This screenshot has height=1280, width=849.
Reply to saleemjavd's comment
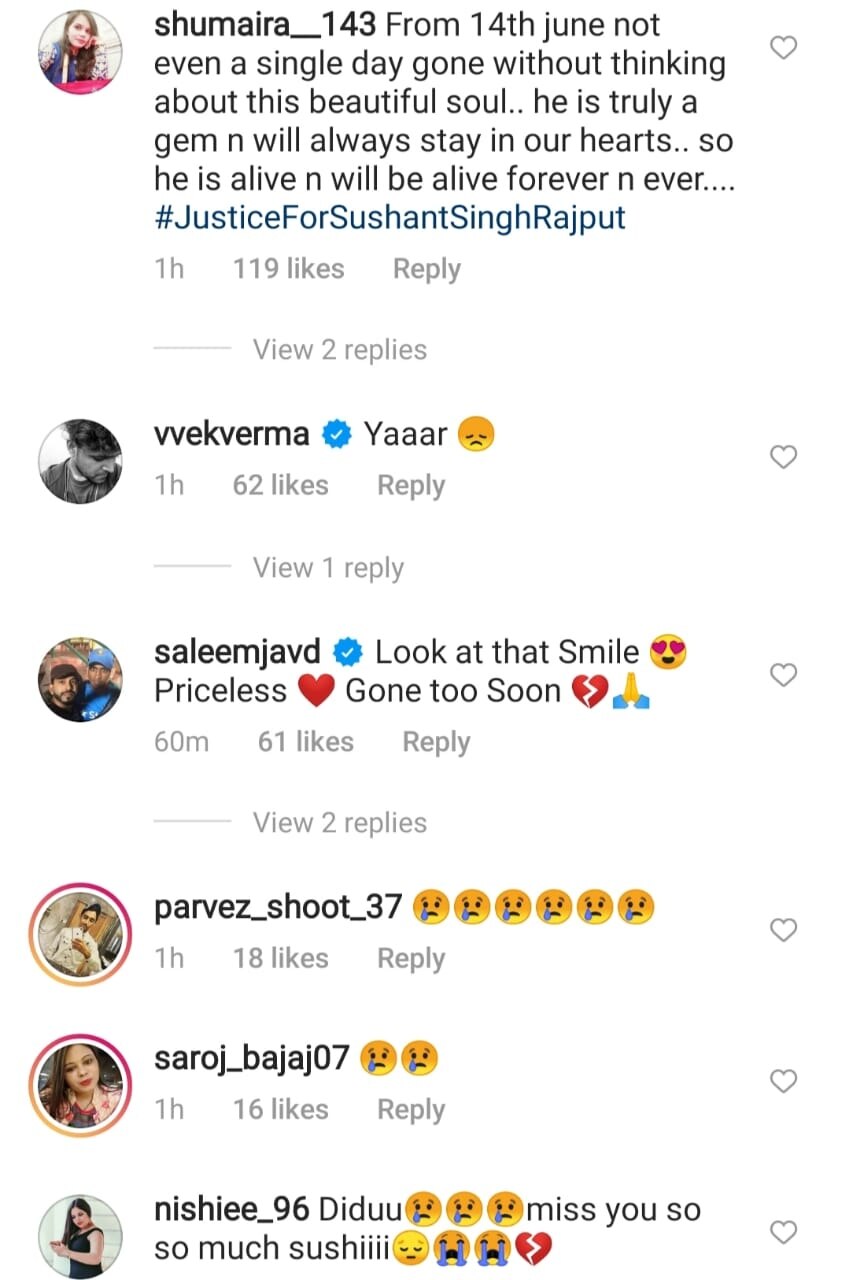[436, 742]
